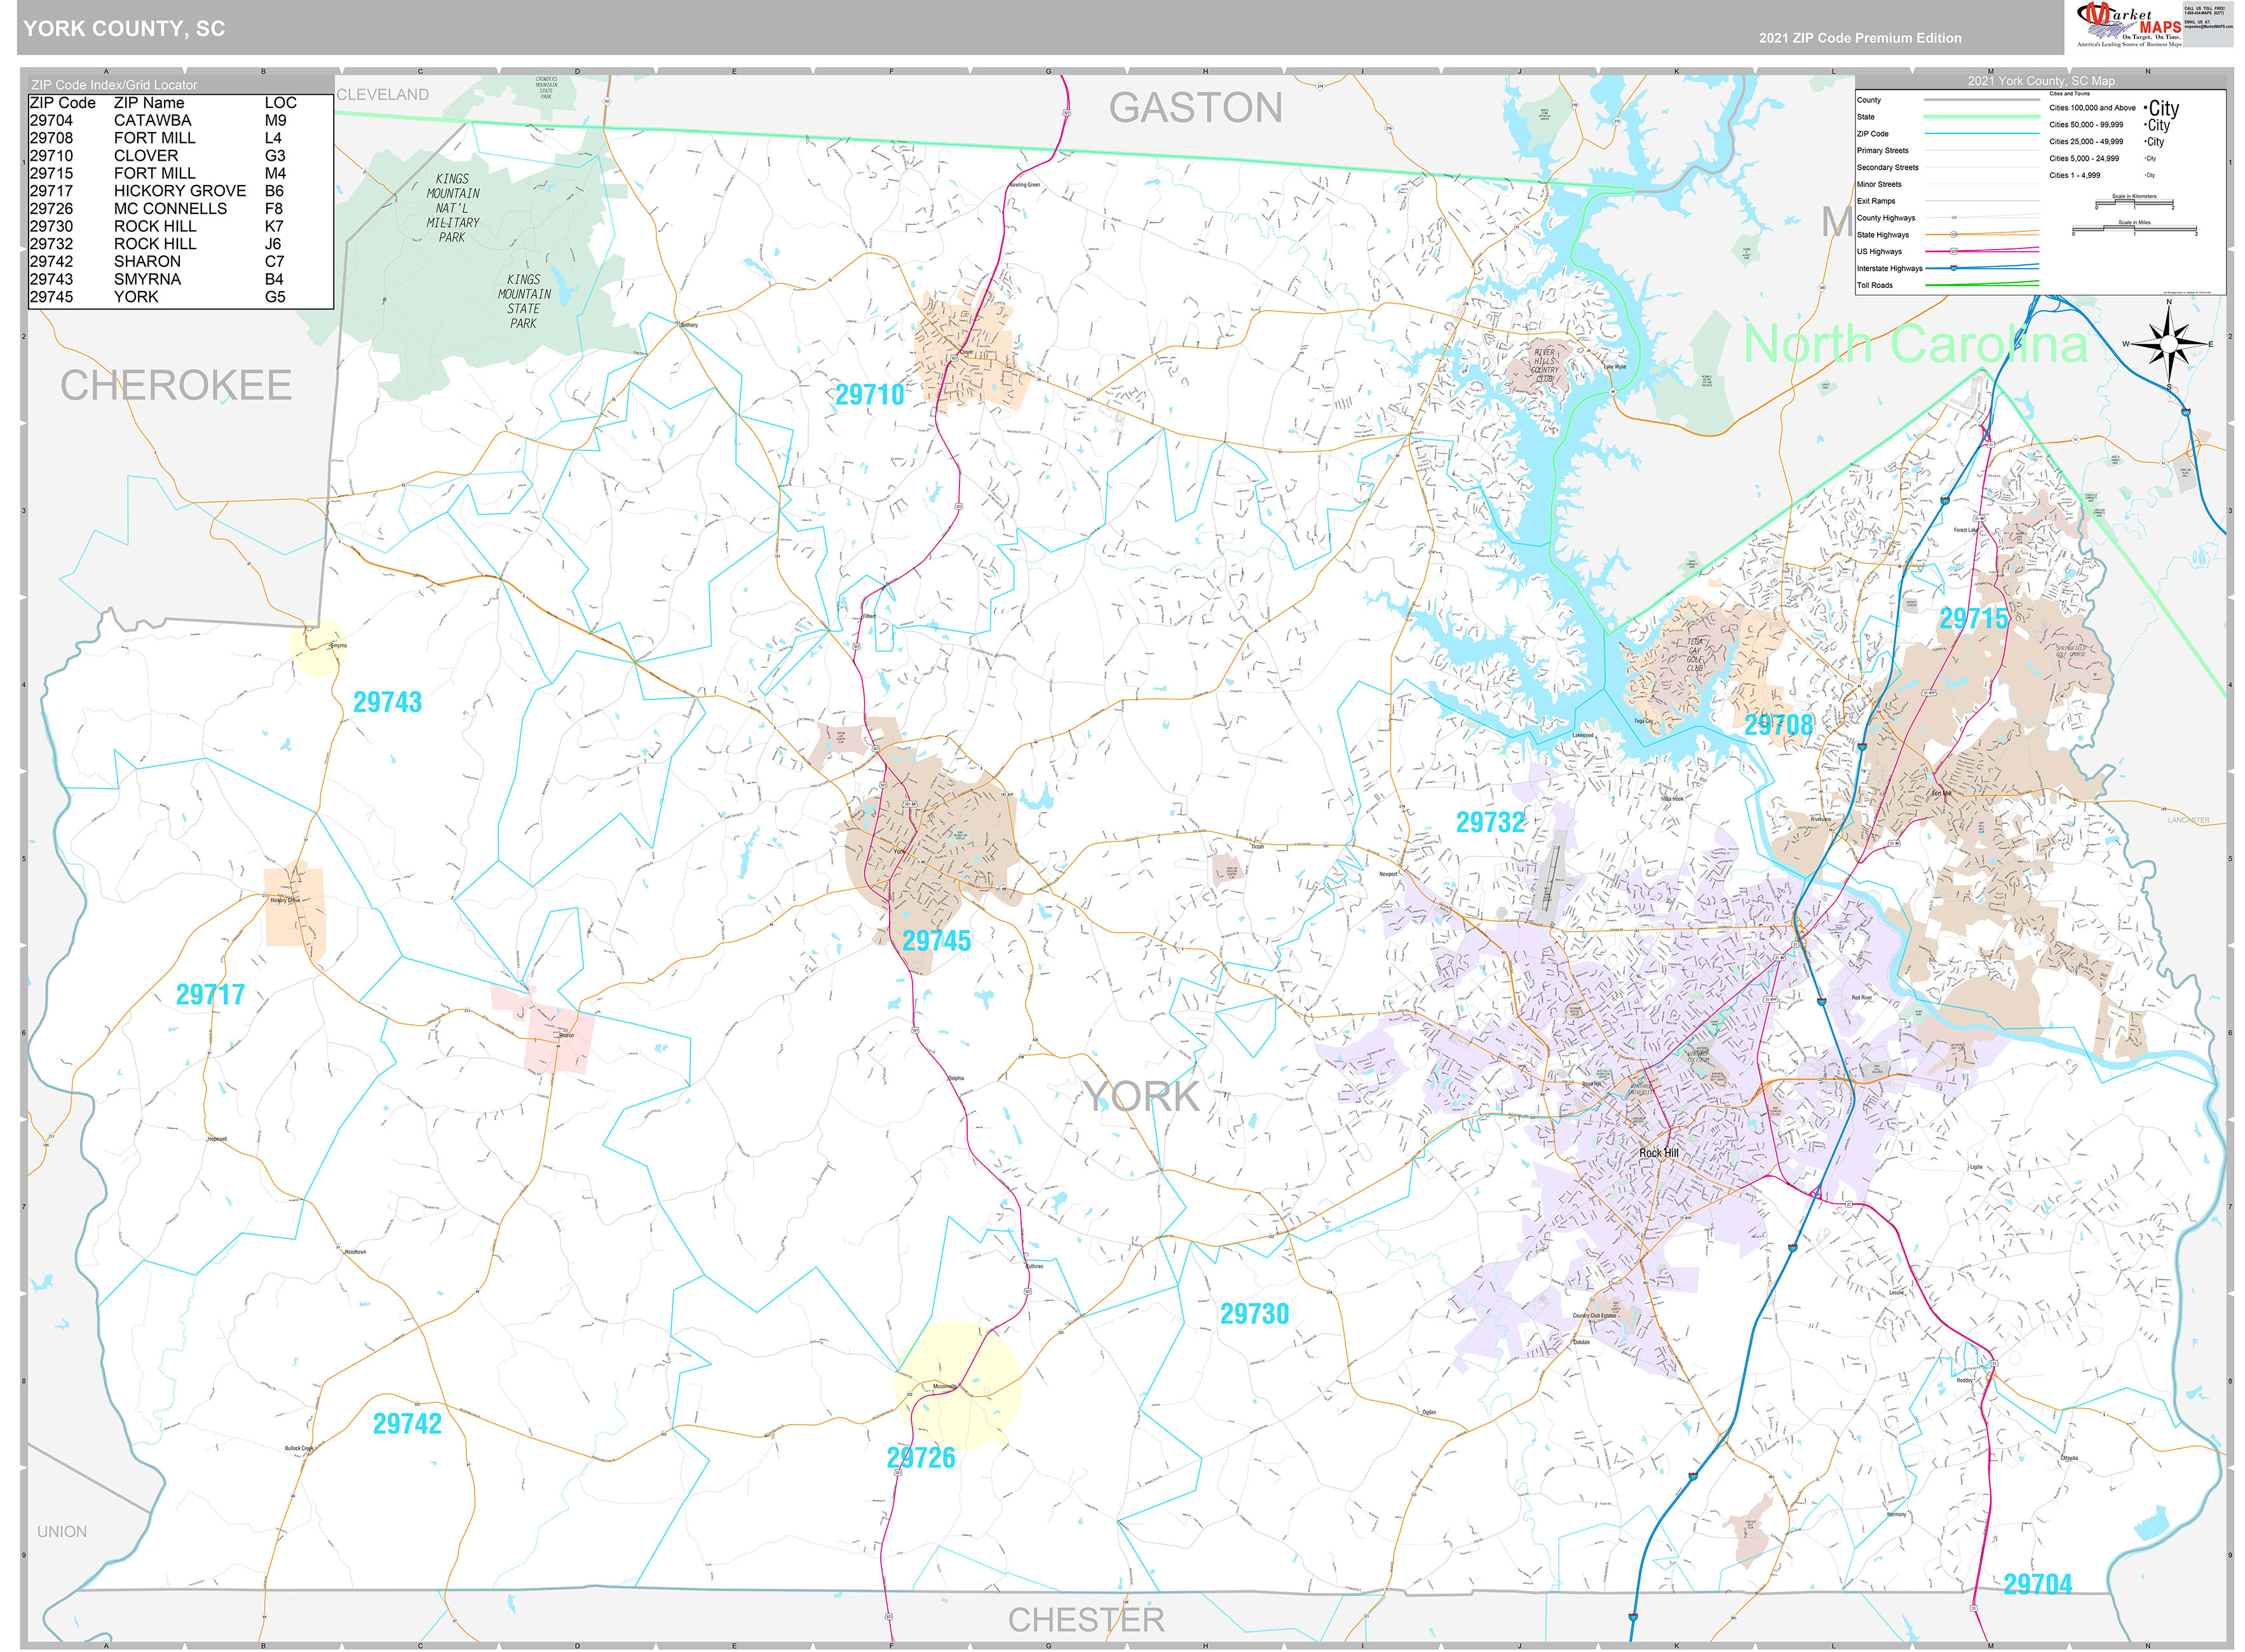
Task: Click the County Highways symbol in legend
Action: pyautogui.click(x=1954, y=218)
